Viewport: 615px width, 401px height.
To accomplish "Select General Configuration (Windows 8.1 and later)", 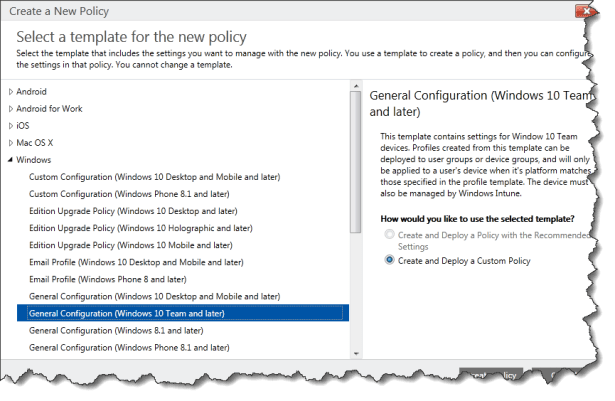I will pos(116,330).
